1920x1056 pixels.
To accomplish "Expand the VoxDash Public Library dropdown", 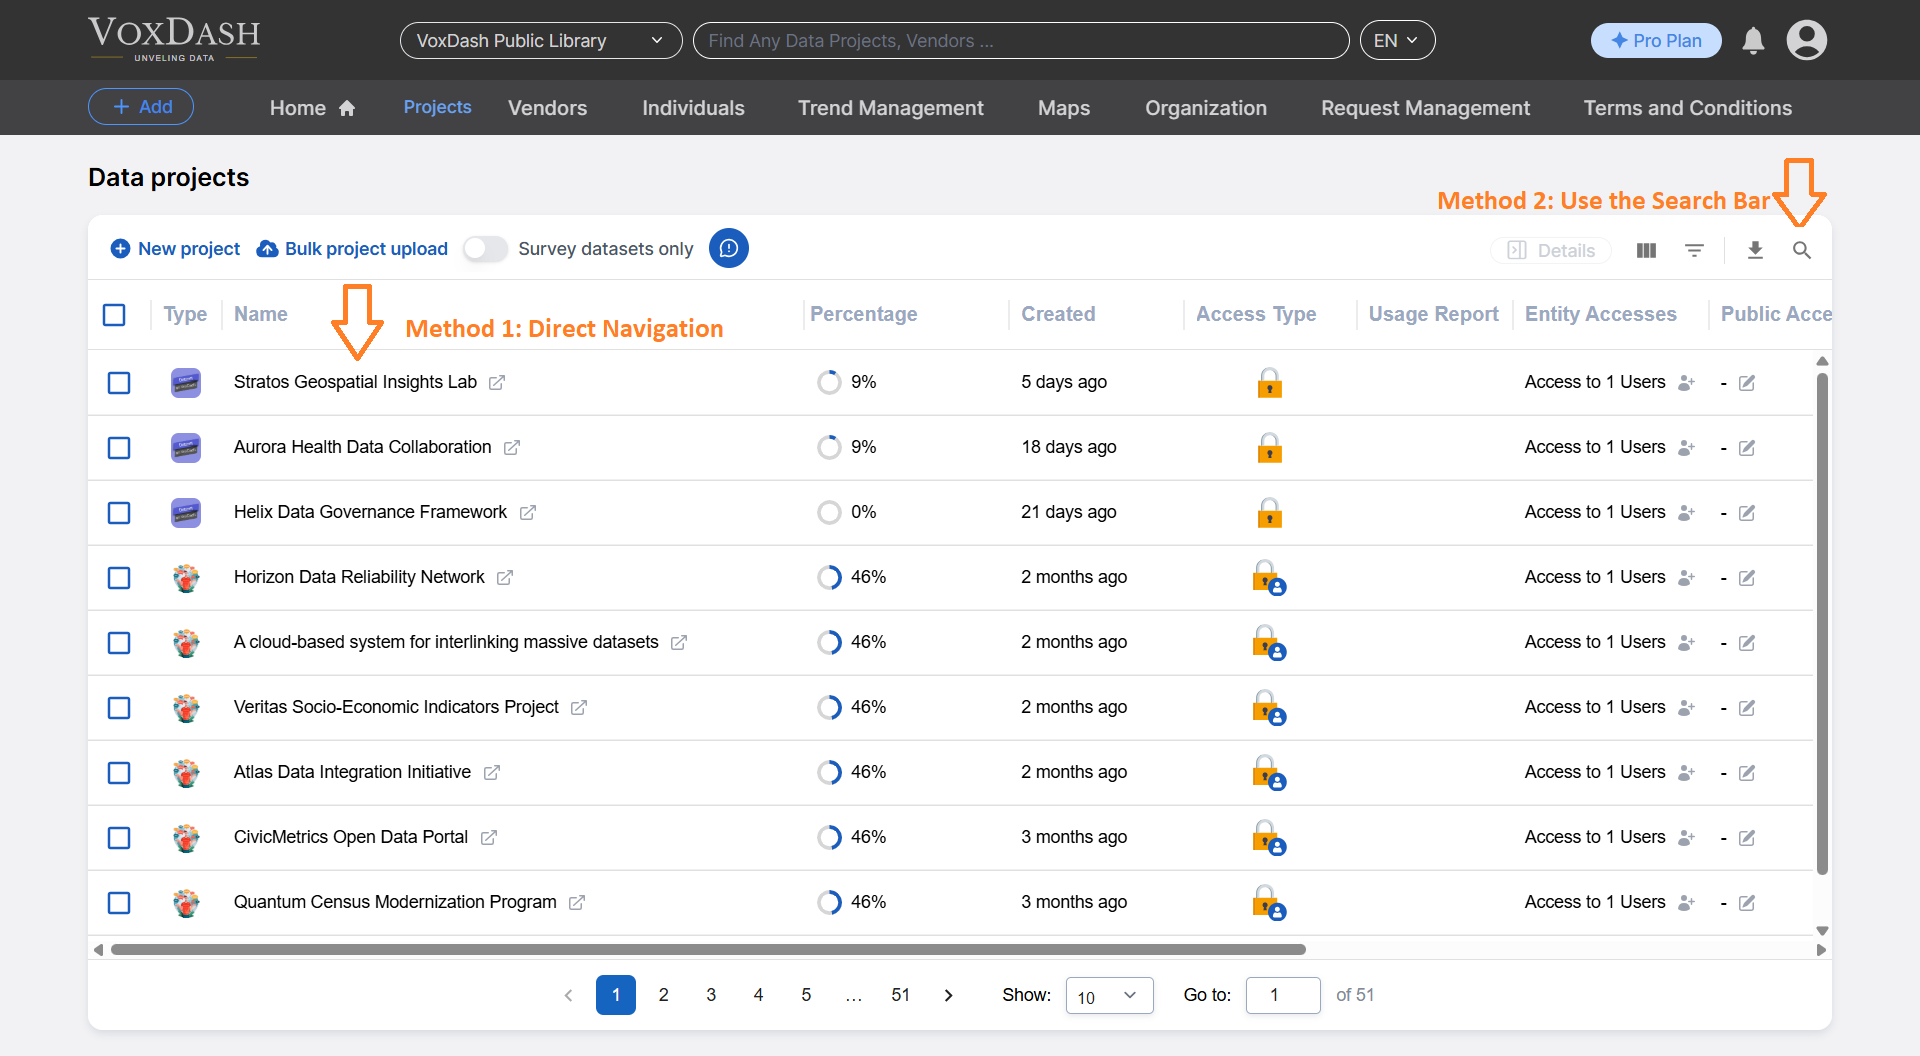I will pyautogui.click(x=540, y=41).
